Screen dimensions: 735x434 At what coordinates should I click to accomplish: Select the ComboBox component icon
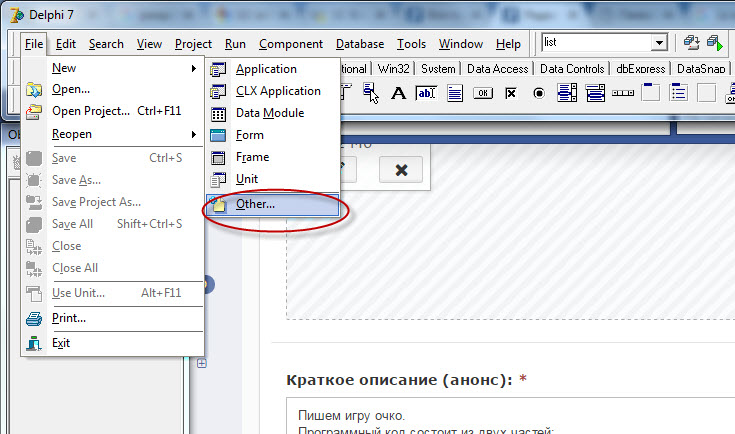coord(595,93)
